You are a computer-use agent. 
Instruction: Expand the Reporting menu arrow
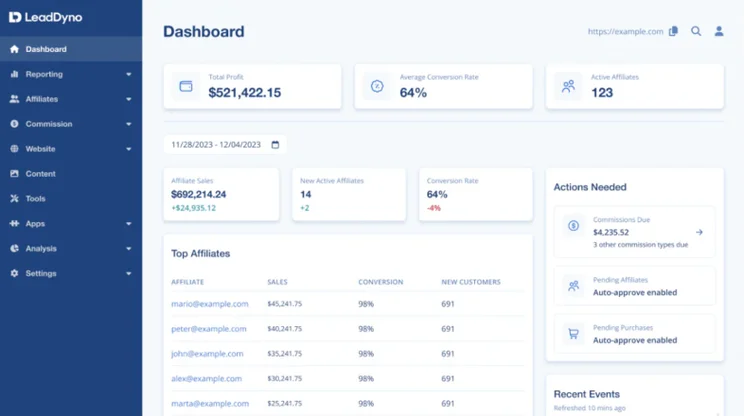click(129, 74)
